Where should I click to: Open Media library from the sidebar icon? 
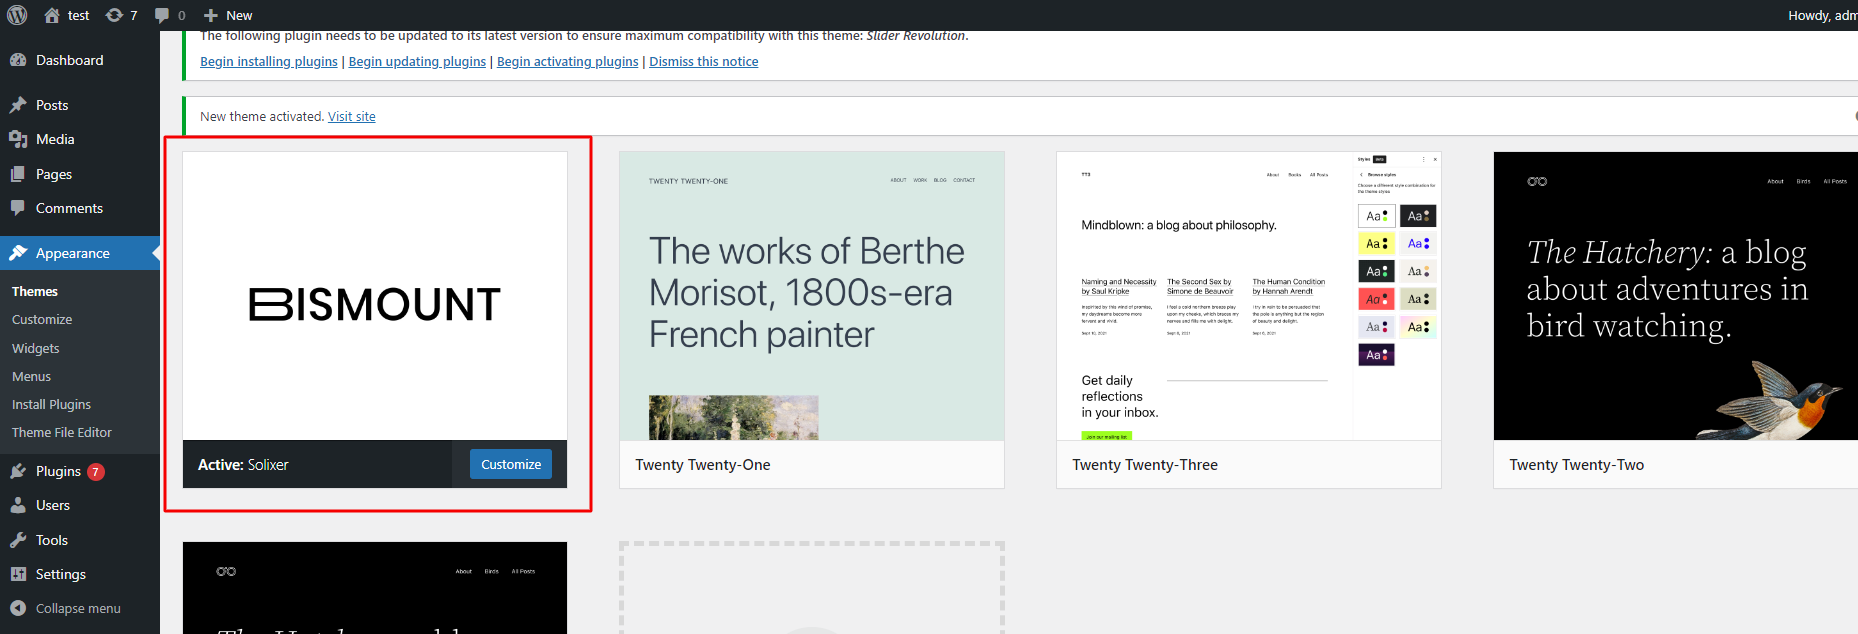pyautogui.click(x=18, y=139)
